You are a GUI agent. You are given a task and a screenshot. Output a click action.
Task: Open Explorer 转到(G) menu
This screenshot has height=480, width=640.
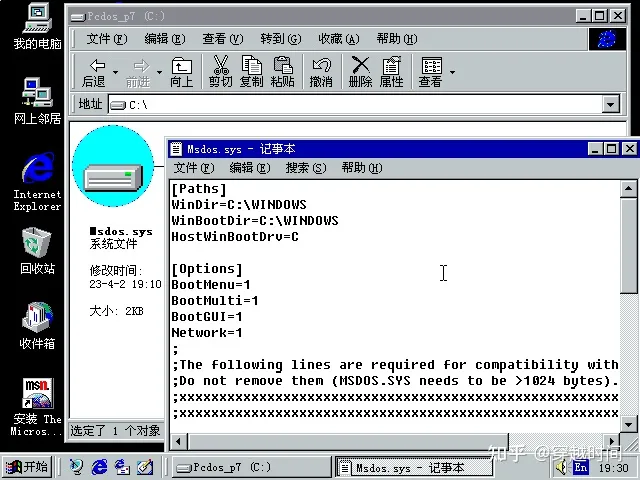tap(281, 39)
